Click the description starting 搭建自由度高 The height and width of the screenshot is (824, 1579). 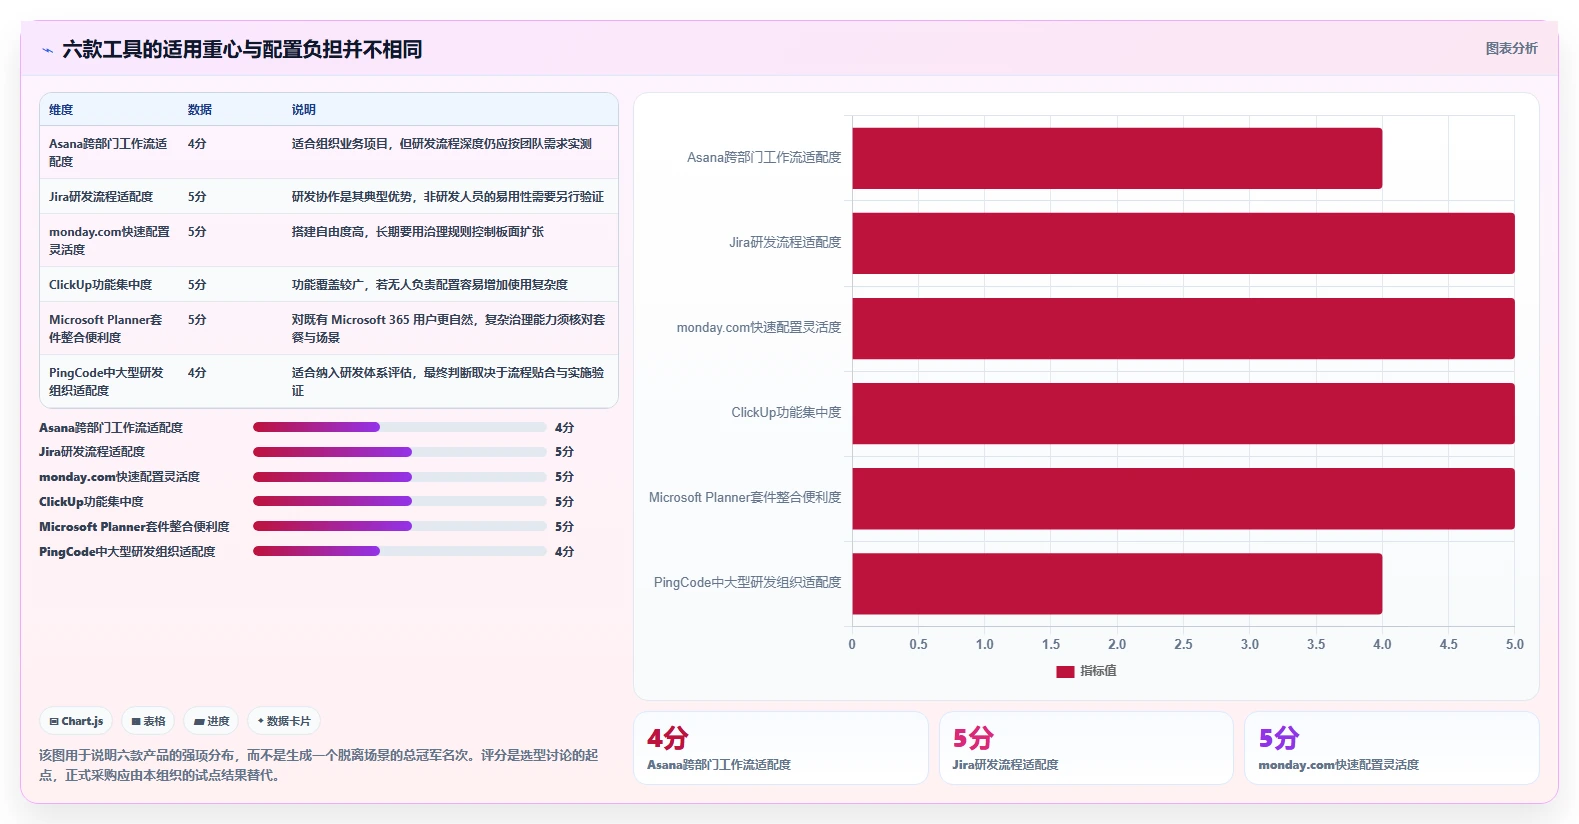418,232
